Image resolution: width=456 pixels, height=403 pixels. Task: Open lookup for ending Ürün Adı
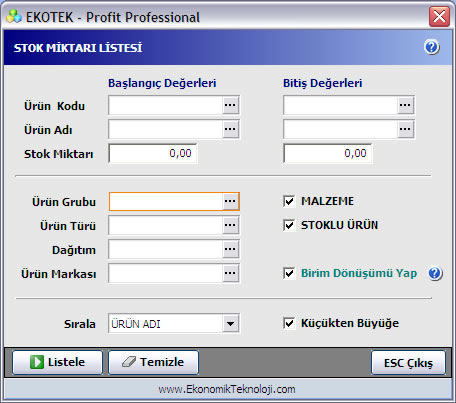pyautogui.click(x=405, y=129)
